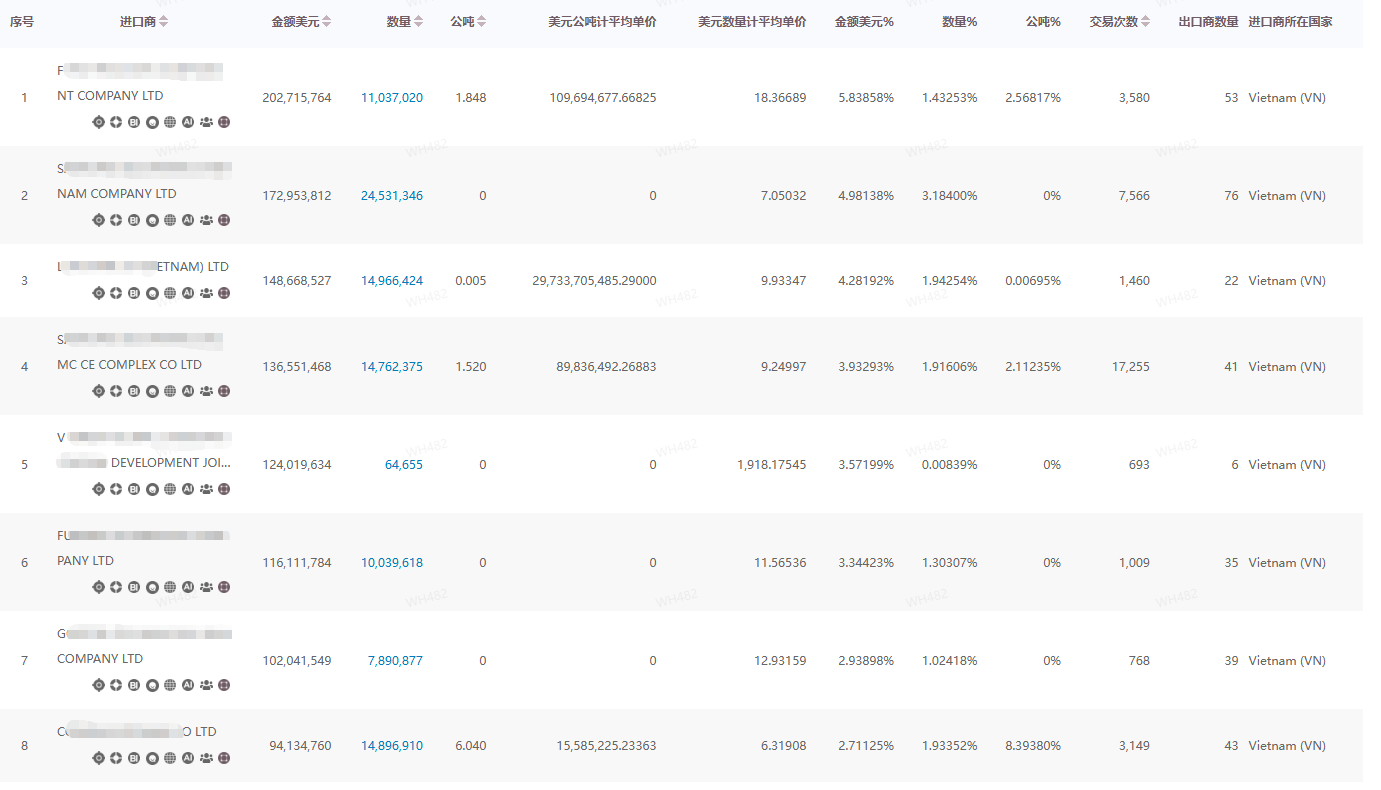The width and height of the screenshot is (1381, 790).
Task: Click the last purple icon in row 6
Action: coord(224,587)
